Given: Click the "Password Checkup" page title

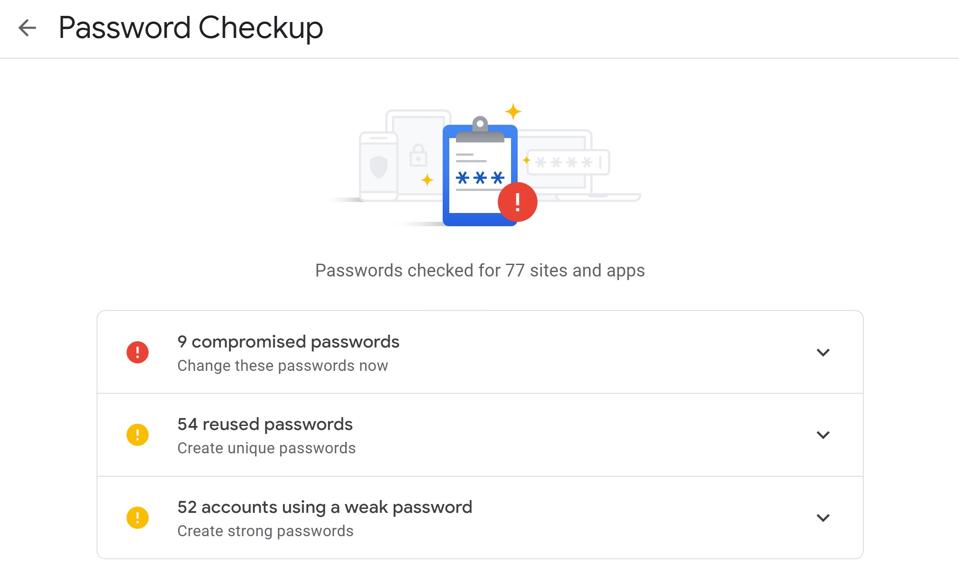Looking at the screenshot, I should 191,28.
